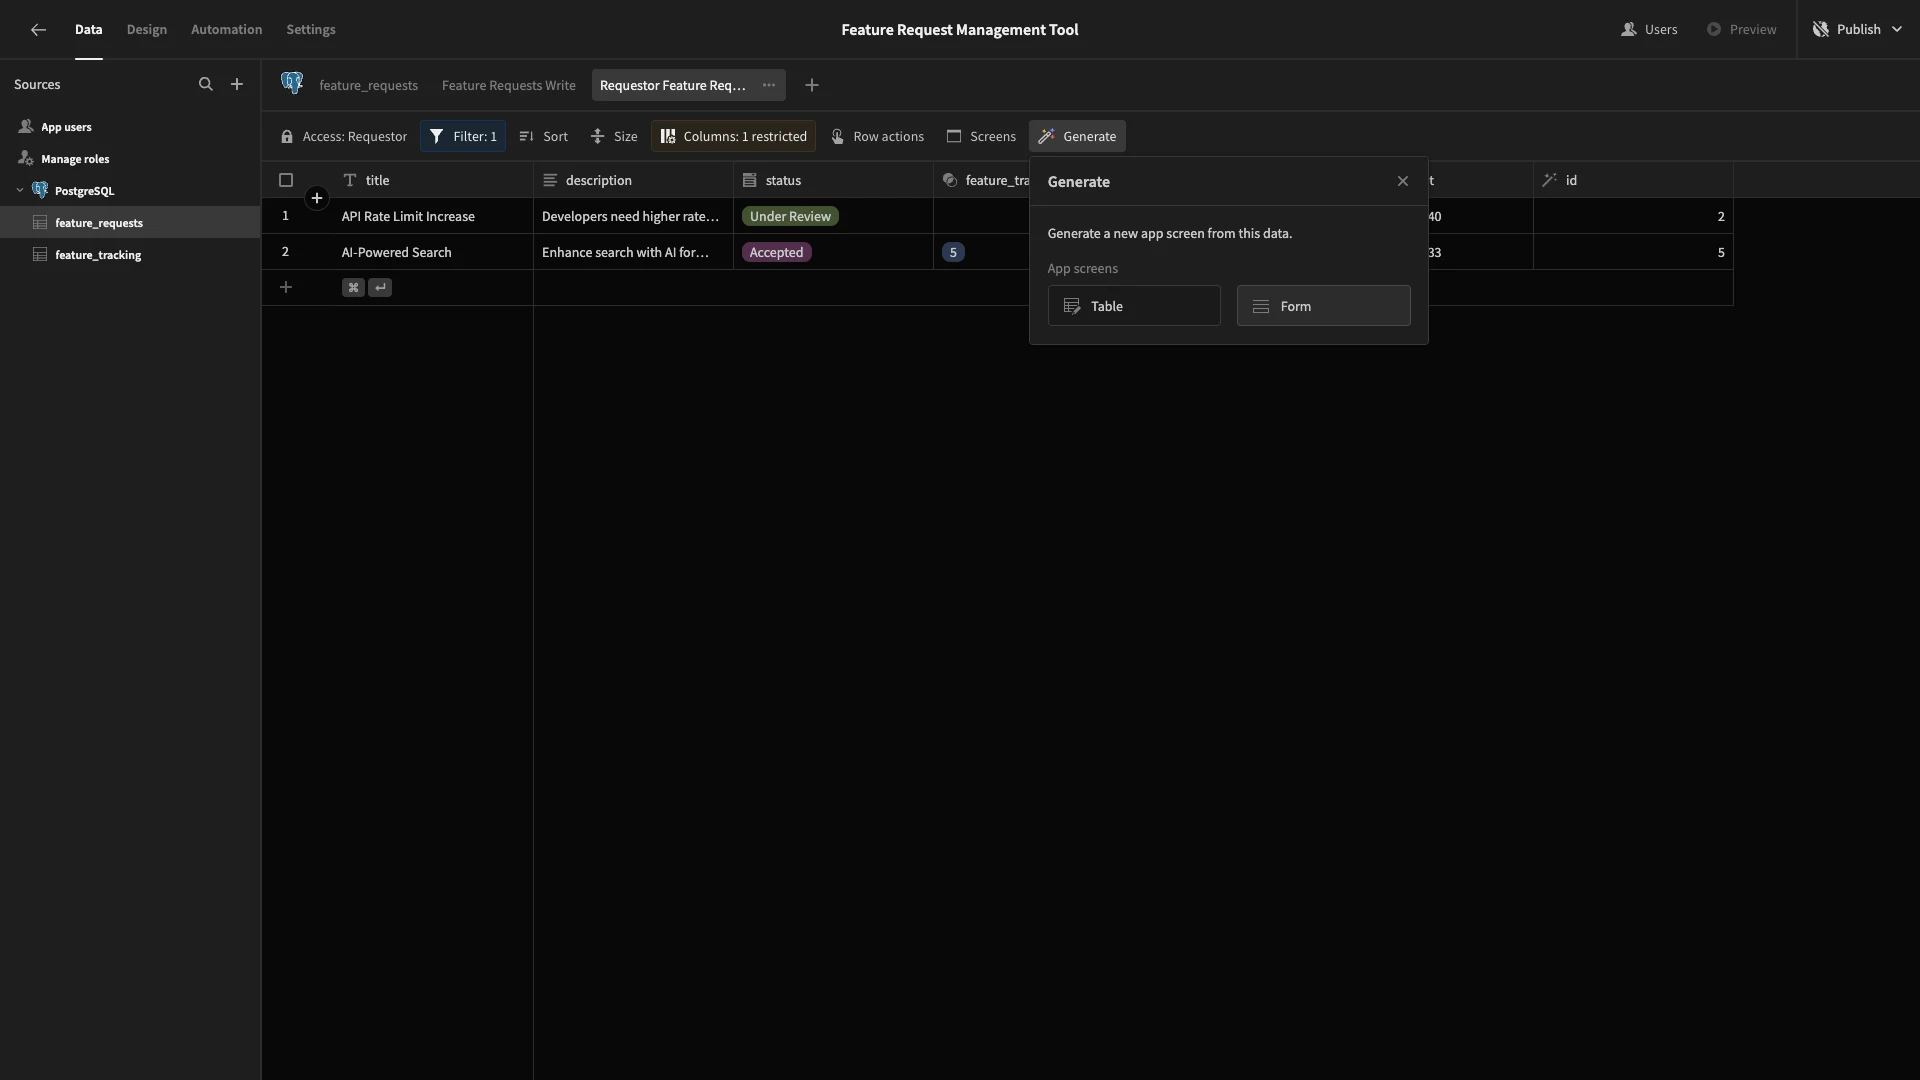This screenshot has height=1080, width=1920.
Task: Select the App users source
Action: [x=130, y=127]
